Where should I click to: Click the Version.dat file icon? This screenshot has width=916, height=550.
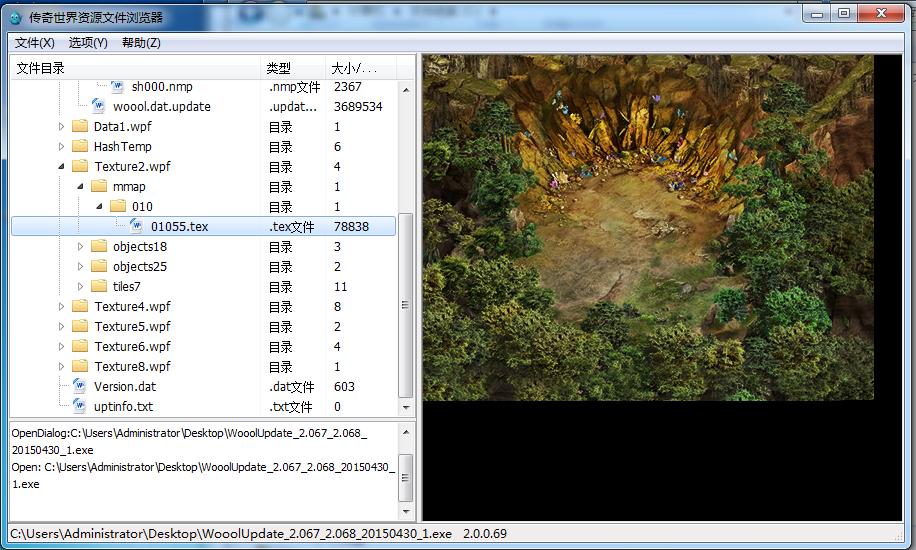79,386
